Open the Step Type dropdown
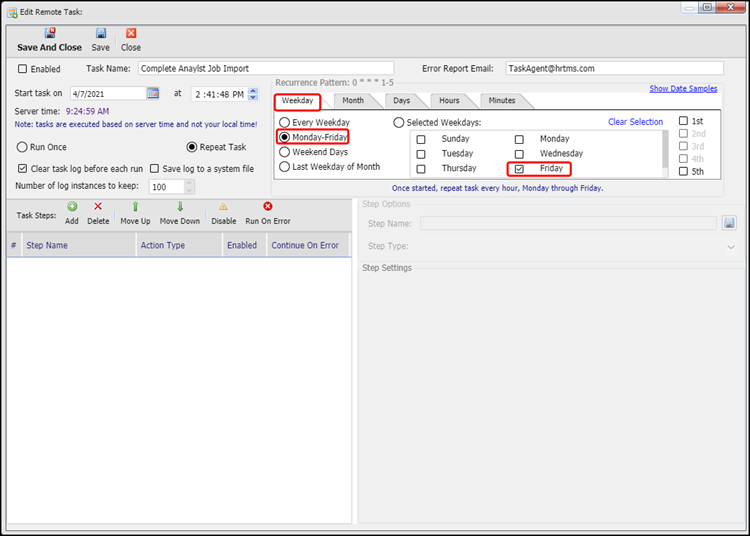The height and width of the screenshot is (536, 750). click(x=731, y=247)
